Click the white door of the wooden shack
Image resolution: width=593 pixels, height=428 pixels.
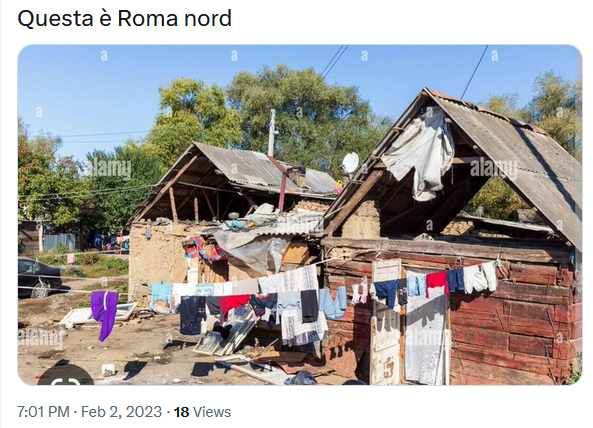[387, 321]
